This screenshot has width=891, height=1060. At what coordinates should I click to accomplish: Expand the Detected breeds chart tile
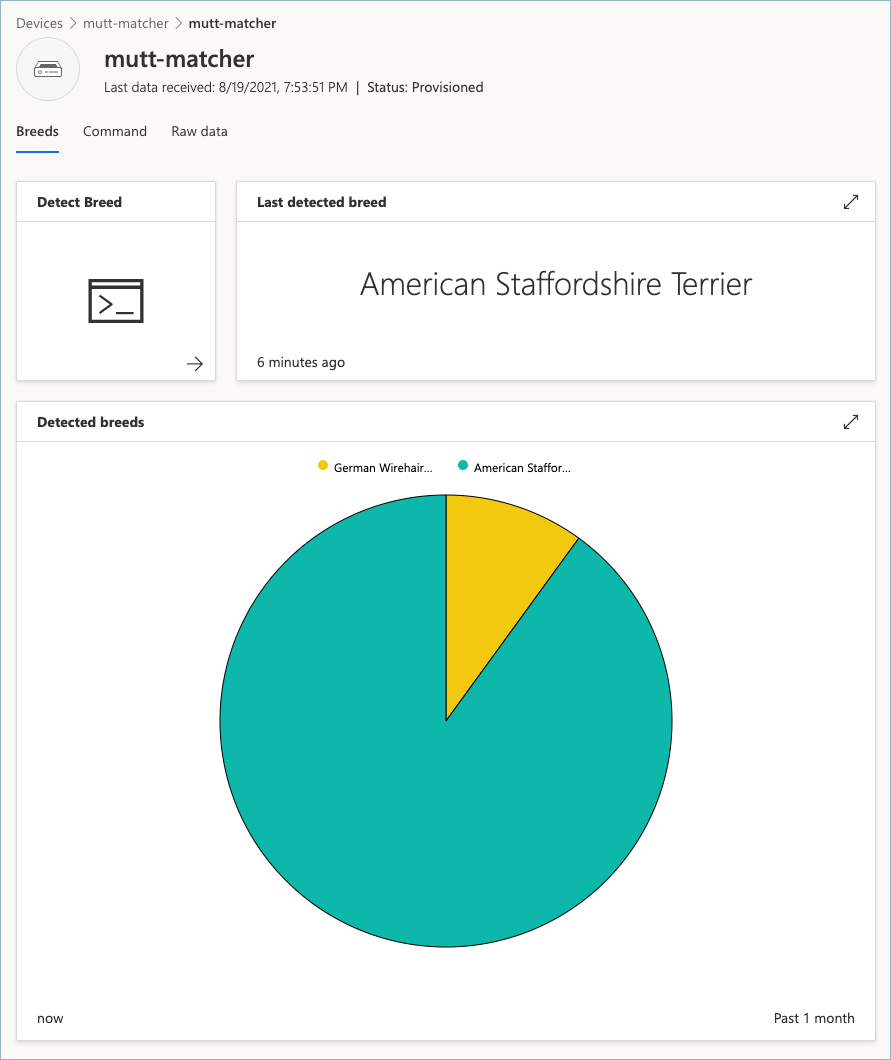pyautogui.click(x=850, y=422)
